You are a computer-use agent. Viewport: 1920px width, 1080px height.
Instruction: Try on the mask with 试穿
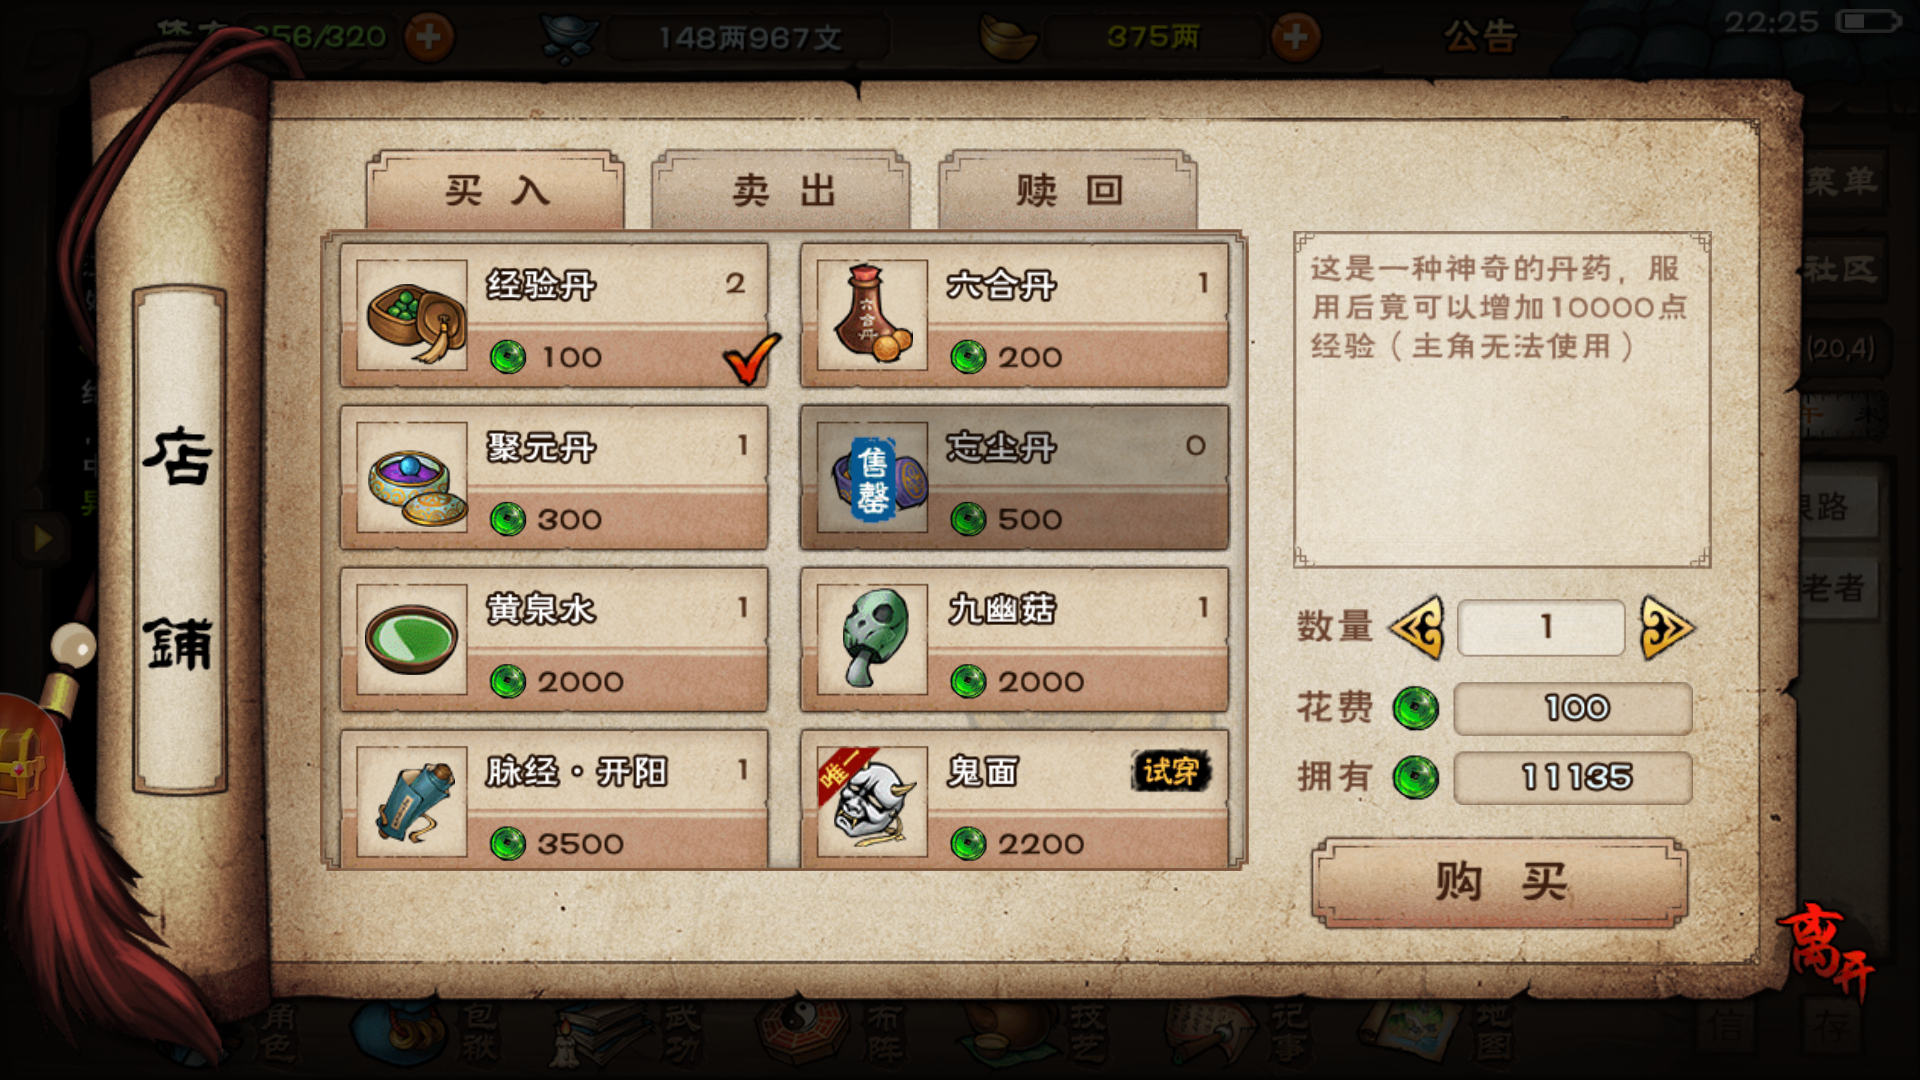click(x=1171, y=771)
